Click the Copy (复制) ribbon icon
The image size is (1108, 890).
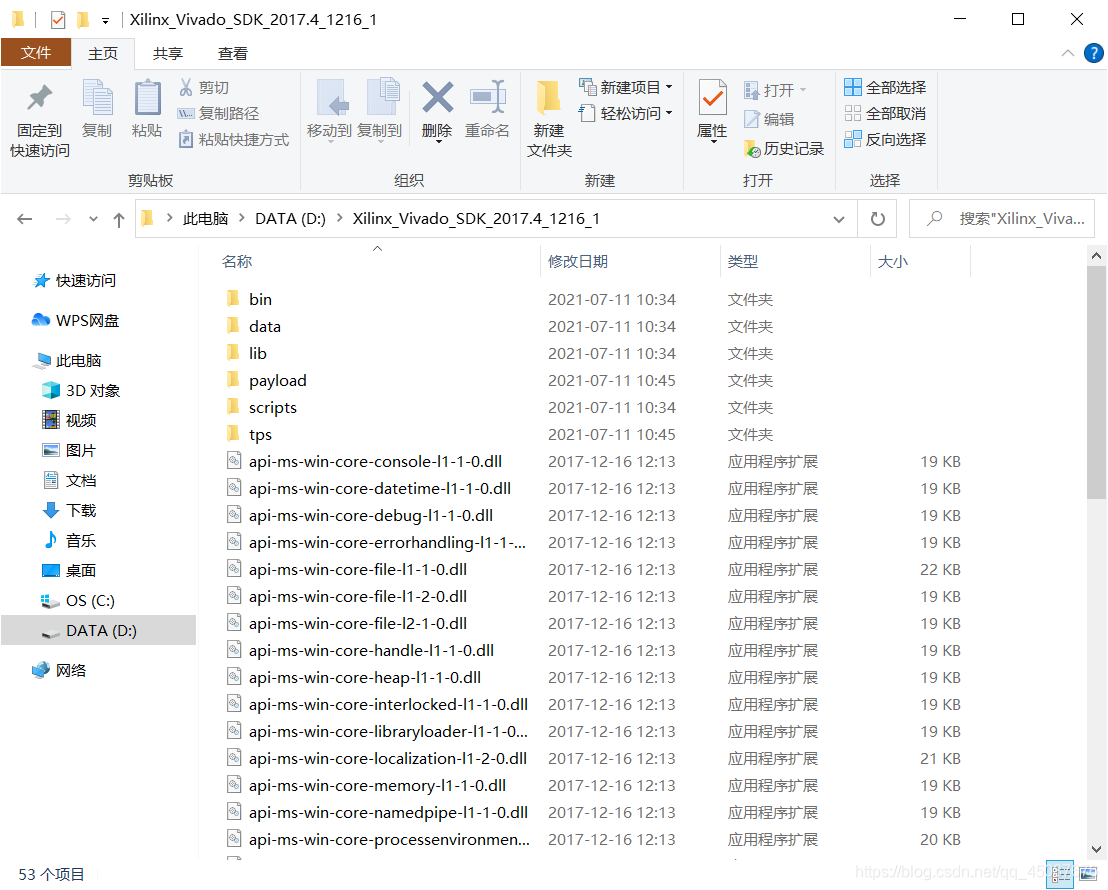[x=97, y=108]
